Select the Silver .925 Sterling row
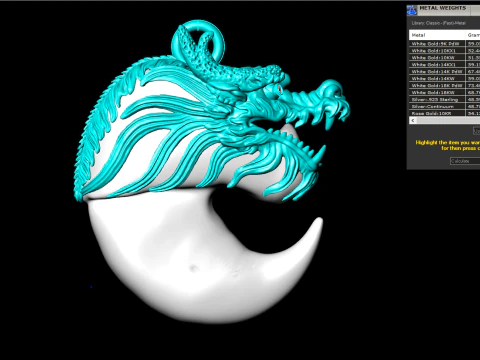The width and height of the screenshot is (480, 360). [x=445, y=100]
